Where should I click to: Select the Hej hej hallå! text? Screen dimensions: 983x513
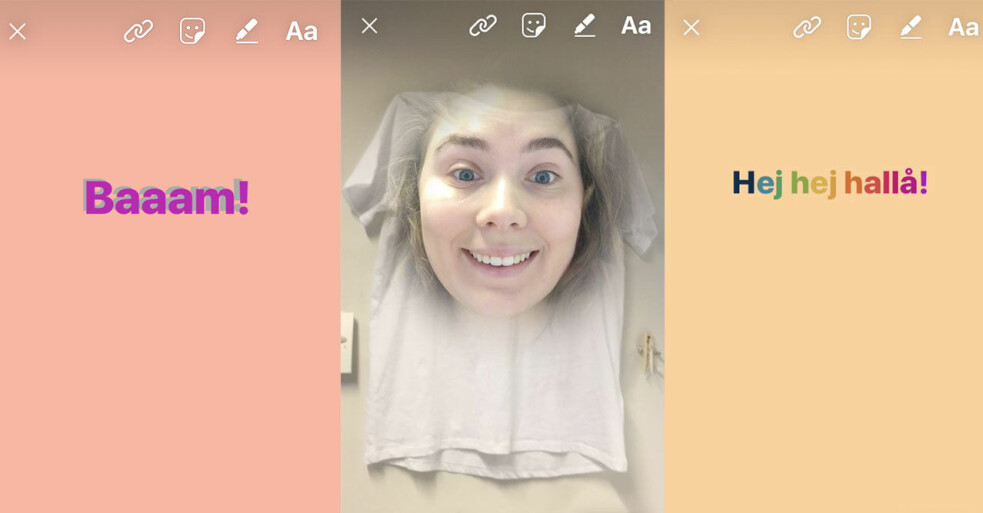[x=830, y=183]
